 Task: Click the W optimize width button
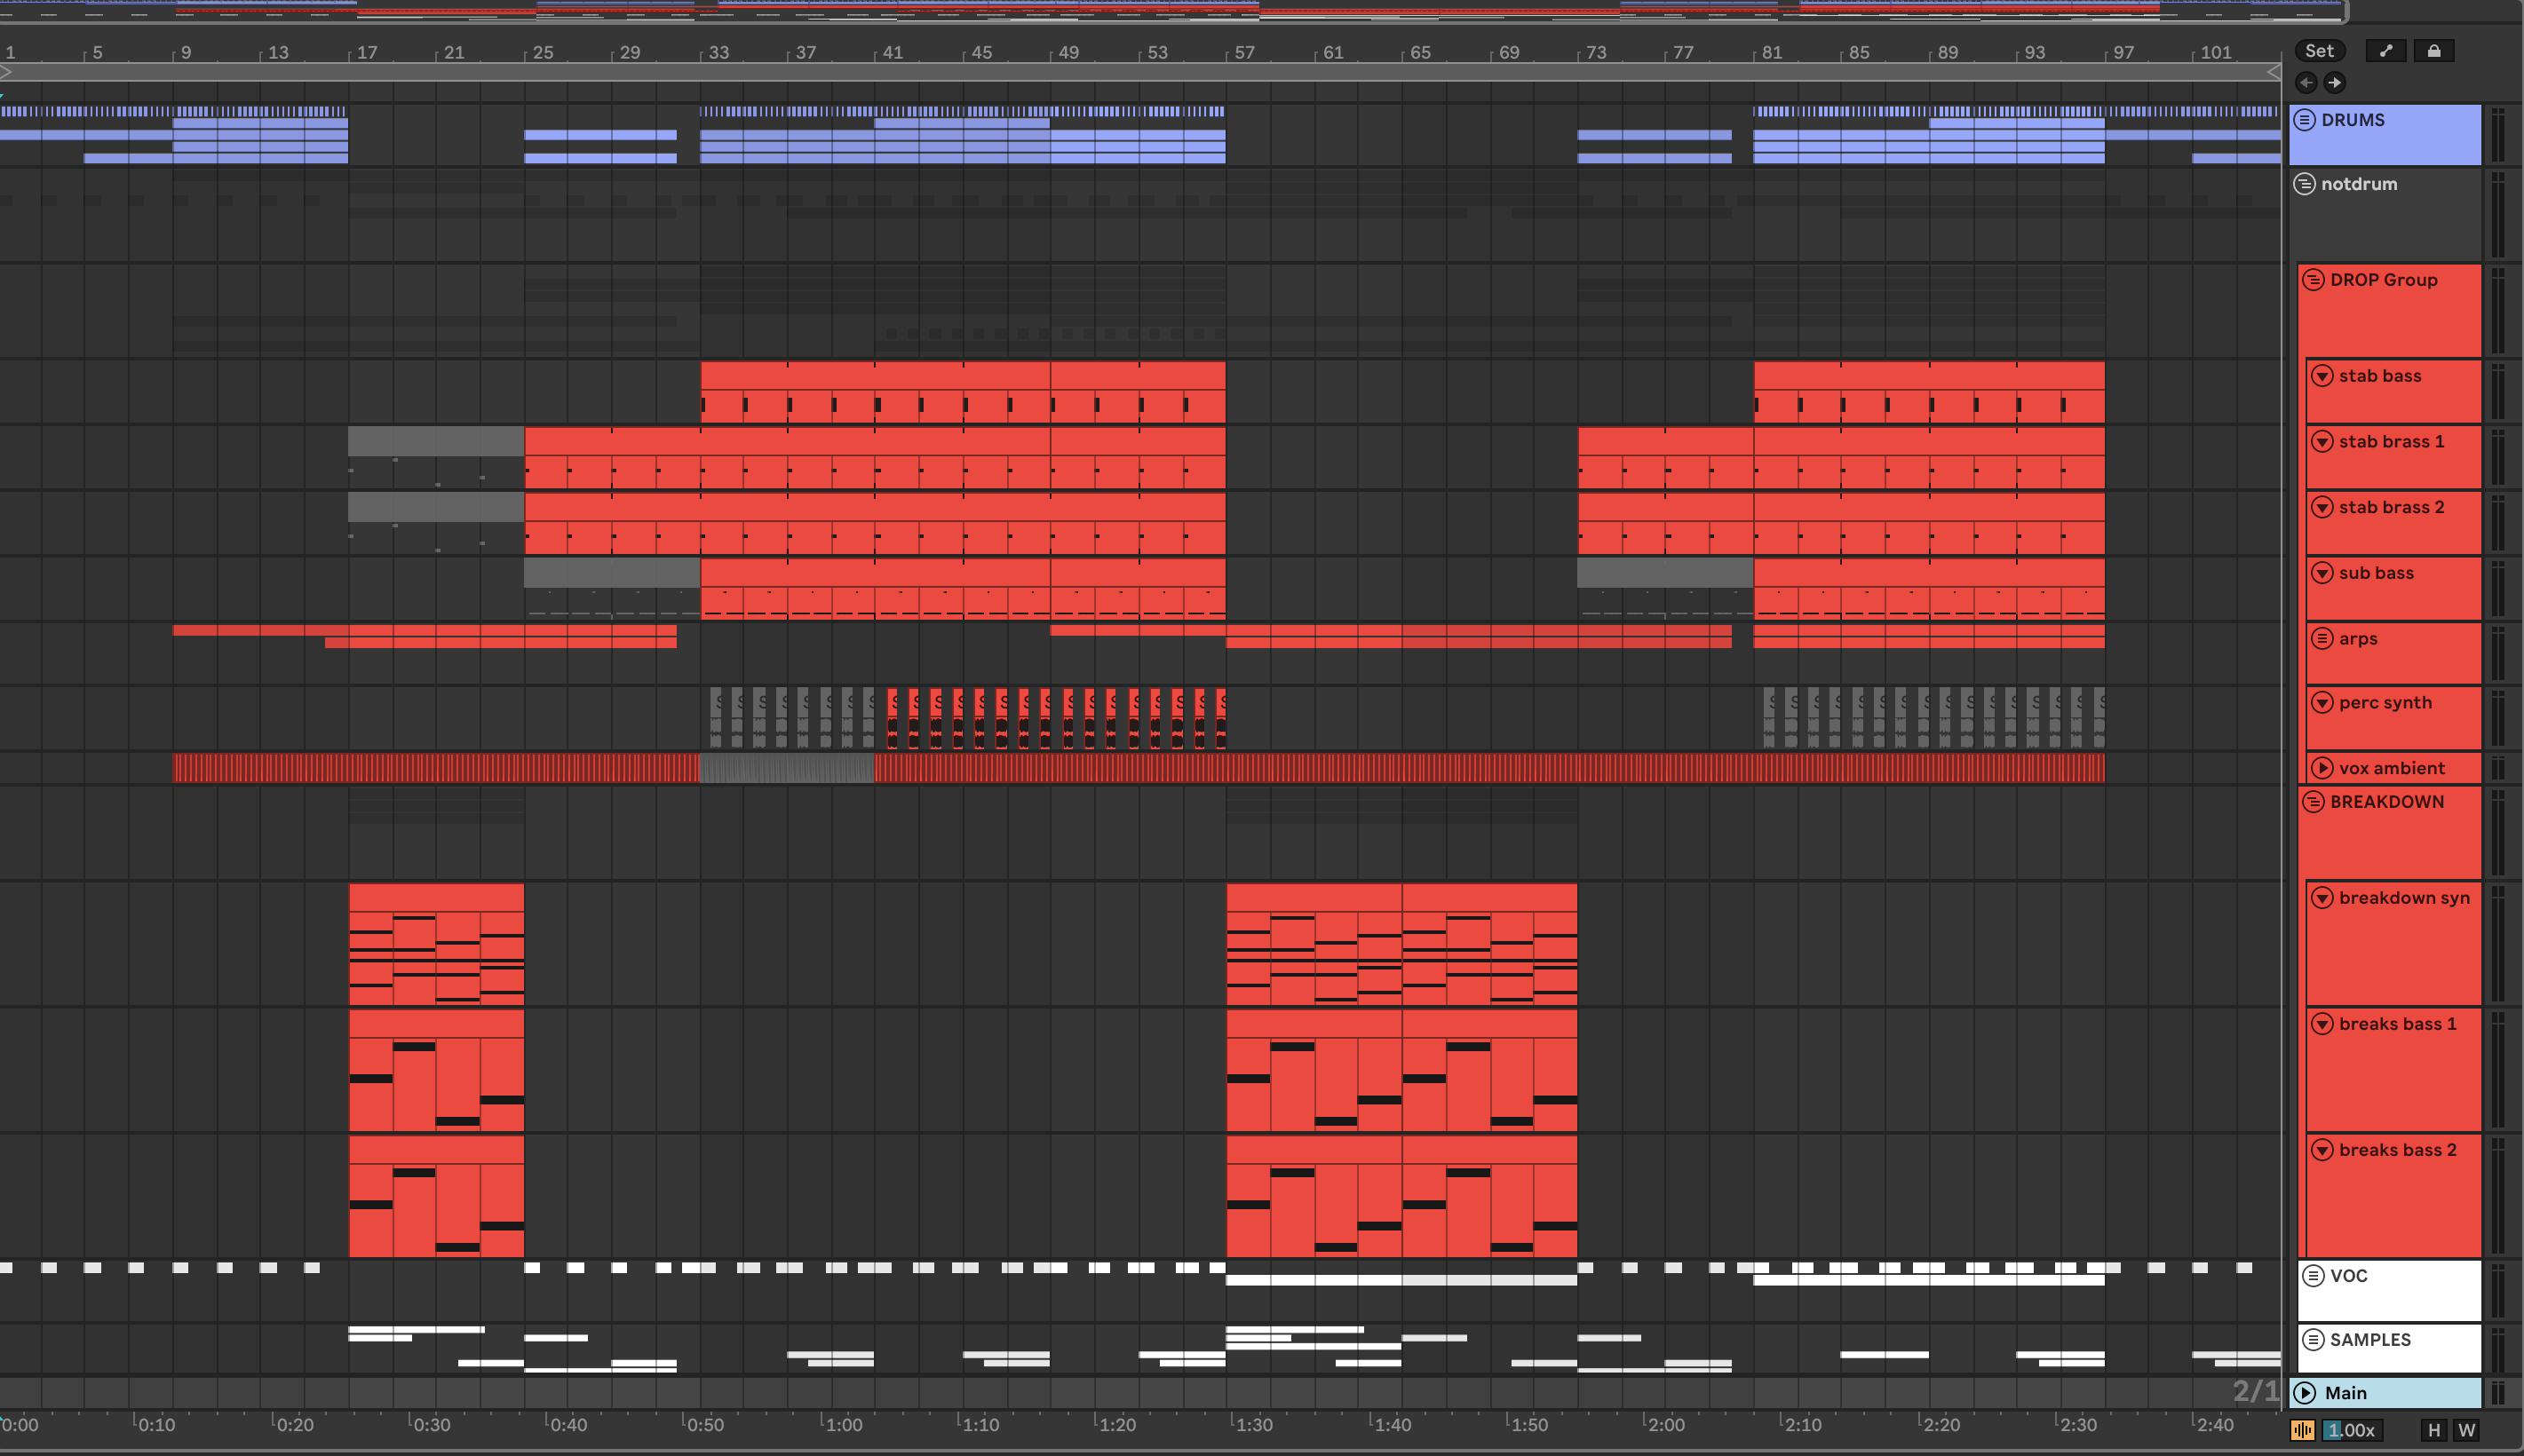2466,1431
